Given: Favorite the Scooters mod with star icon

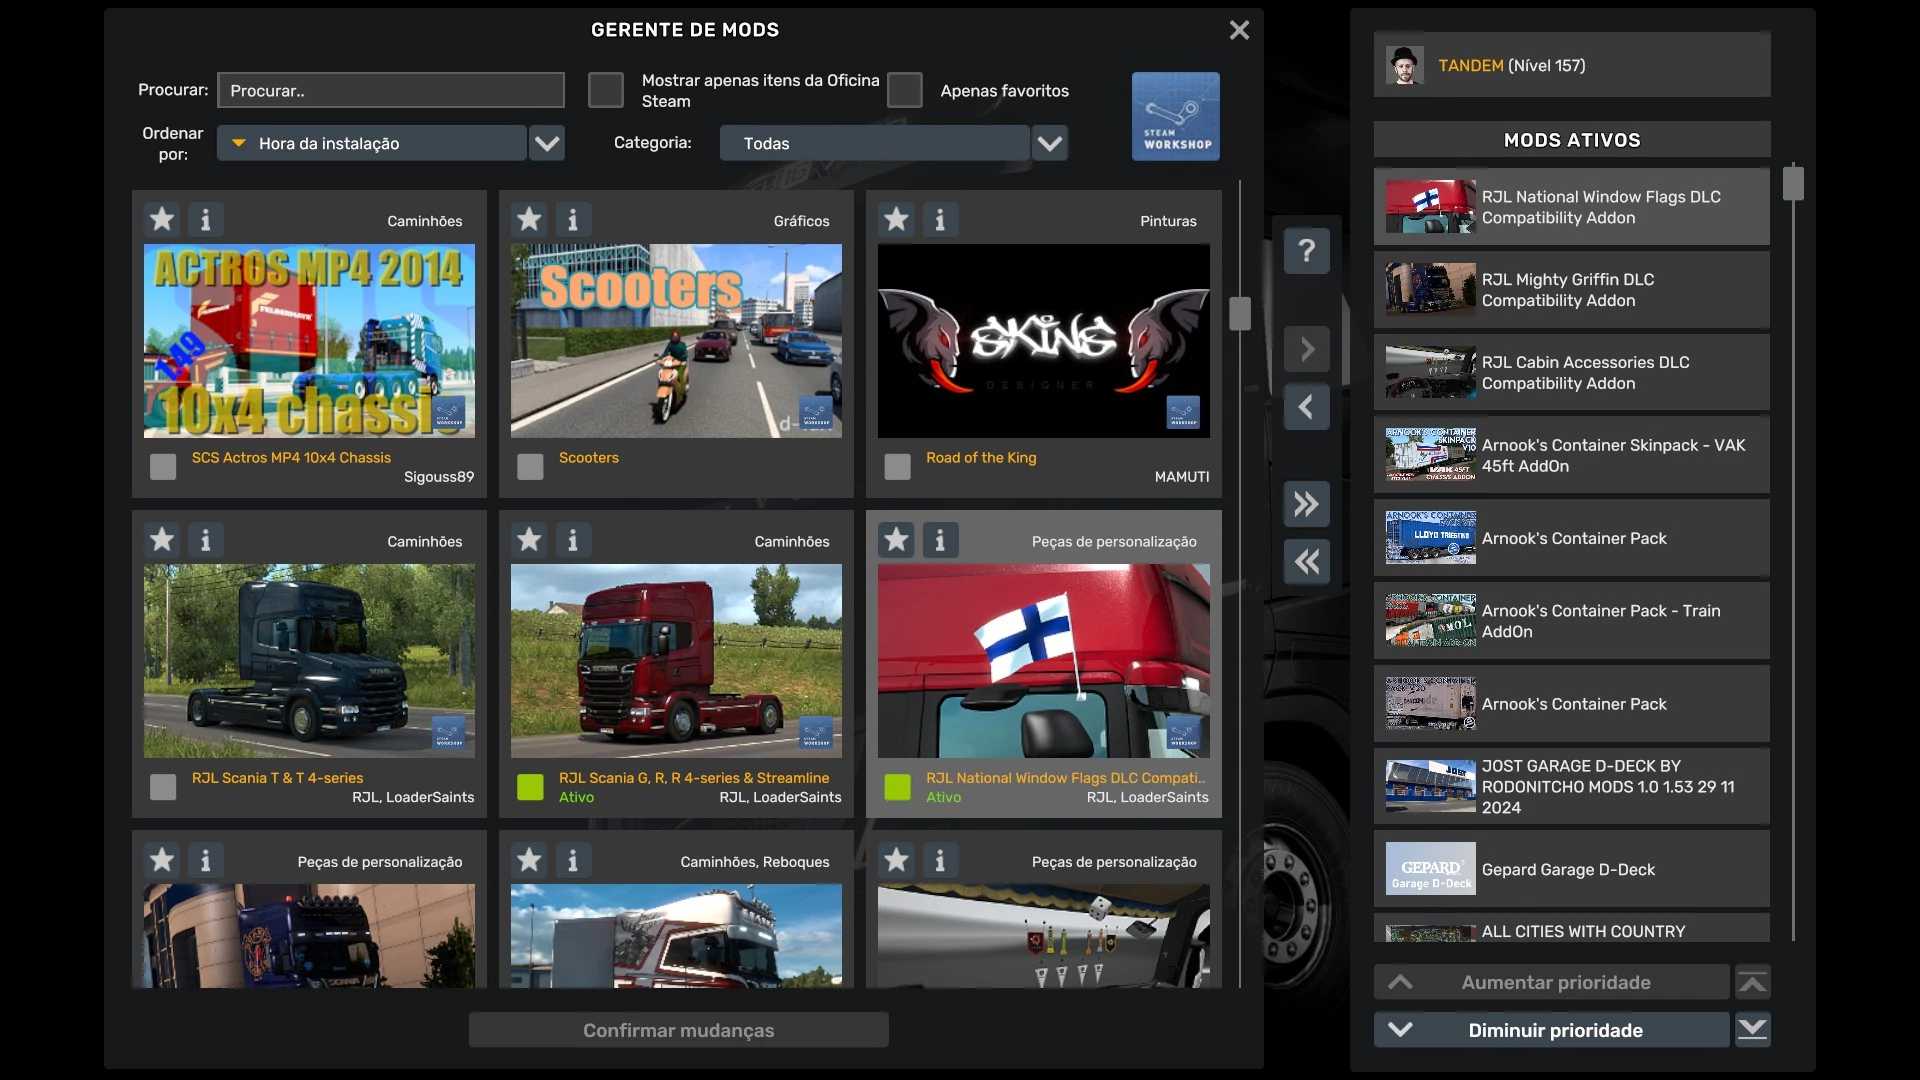Looking at the screenshot, I should point(529,219).
